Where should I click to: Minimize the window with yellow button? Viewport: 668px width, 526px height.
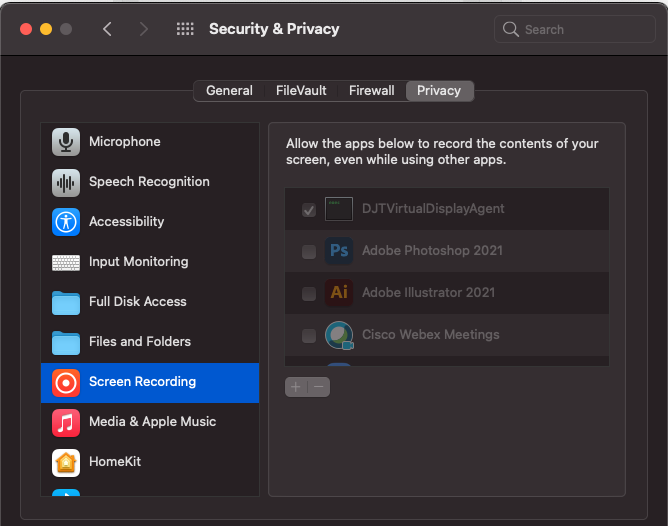(46, 29)
